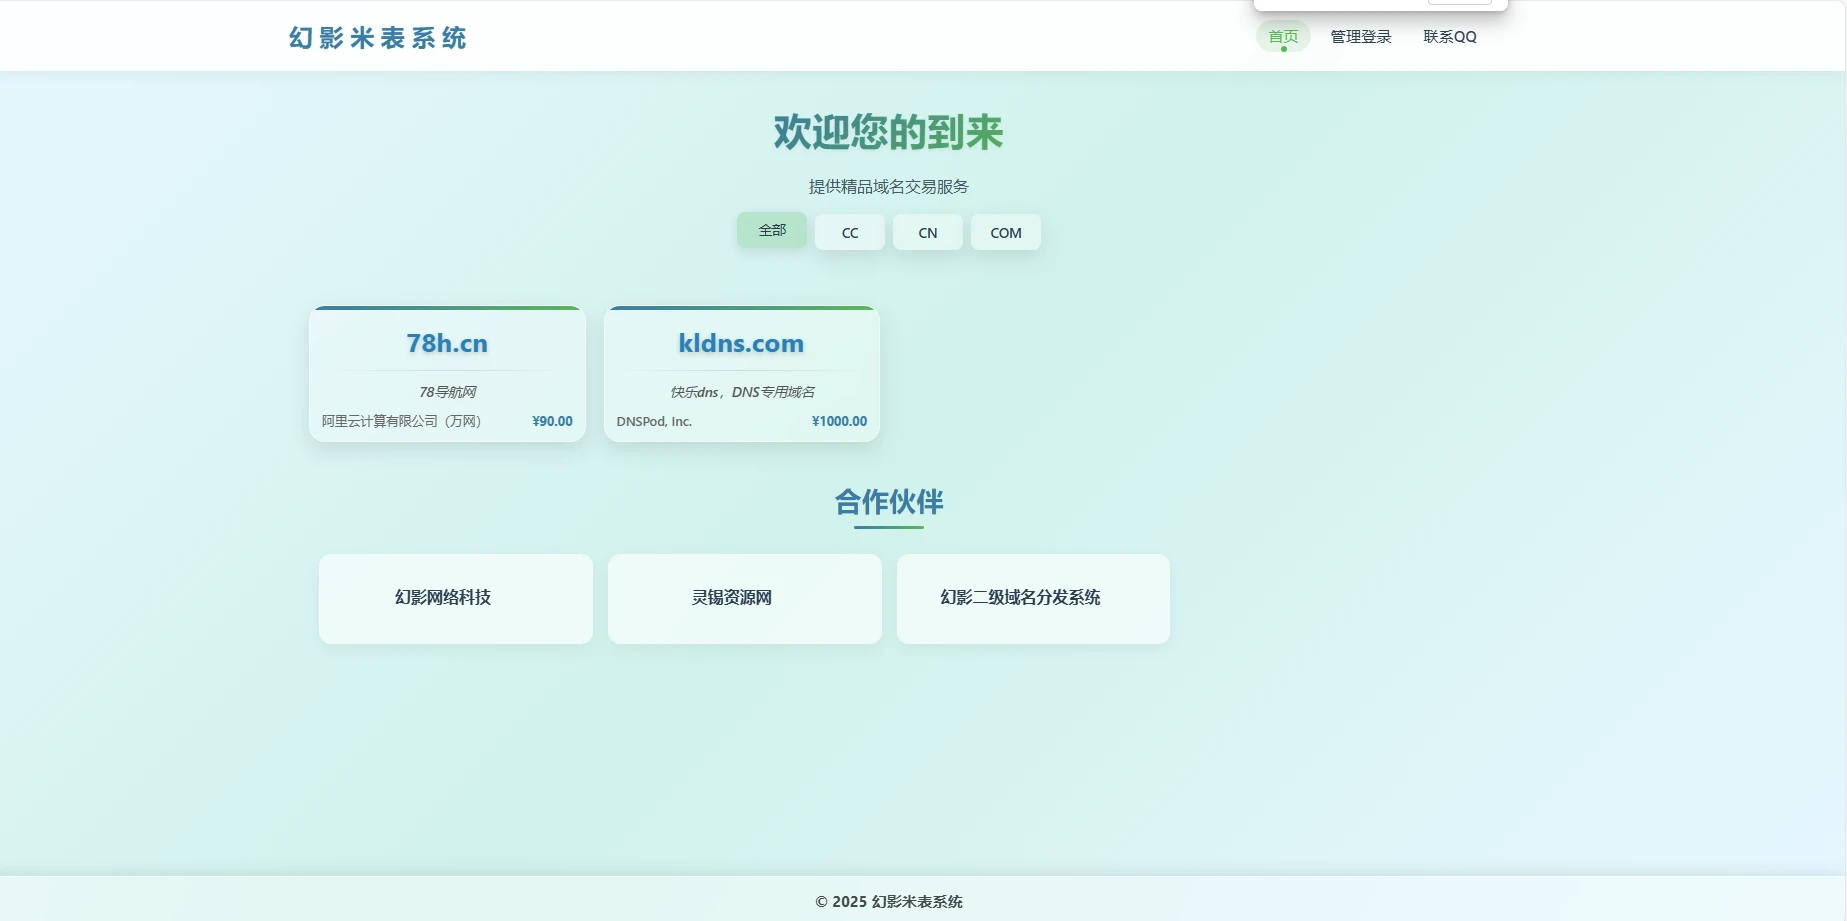
Task: Filter domains by CN suffix
Action: click(x=927, y=233)
